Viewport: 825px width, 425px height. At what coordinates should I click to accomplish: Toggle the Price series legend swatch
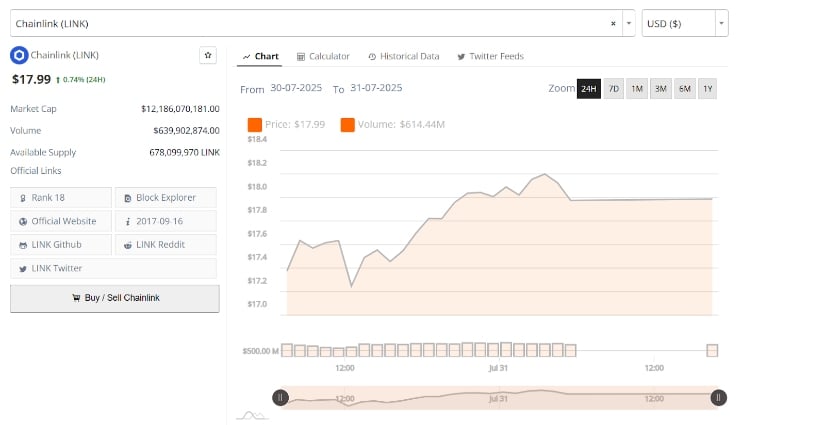(x=255, y=125)
